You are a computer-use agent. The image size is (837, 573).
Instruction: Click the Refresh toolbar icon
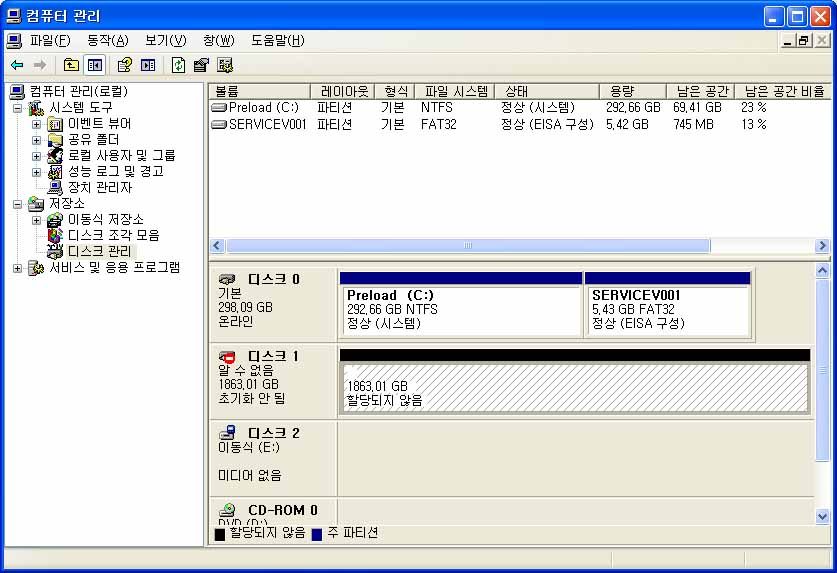click(x=178, y=65)
